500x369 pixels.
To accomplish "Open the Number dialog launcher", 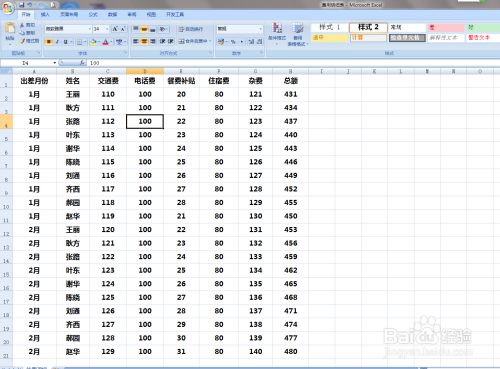I will 261,53.
